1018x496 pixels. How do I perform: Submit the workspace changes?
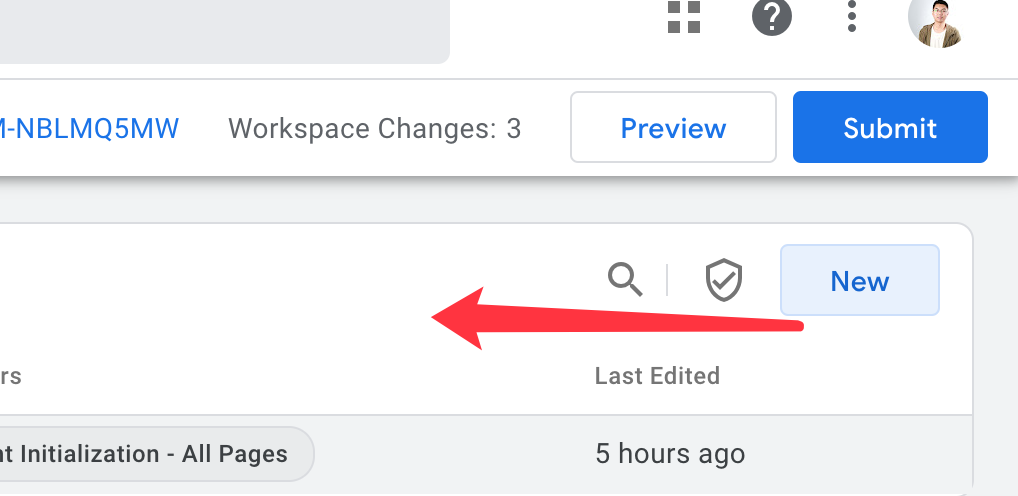pos(890,127)
